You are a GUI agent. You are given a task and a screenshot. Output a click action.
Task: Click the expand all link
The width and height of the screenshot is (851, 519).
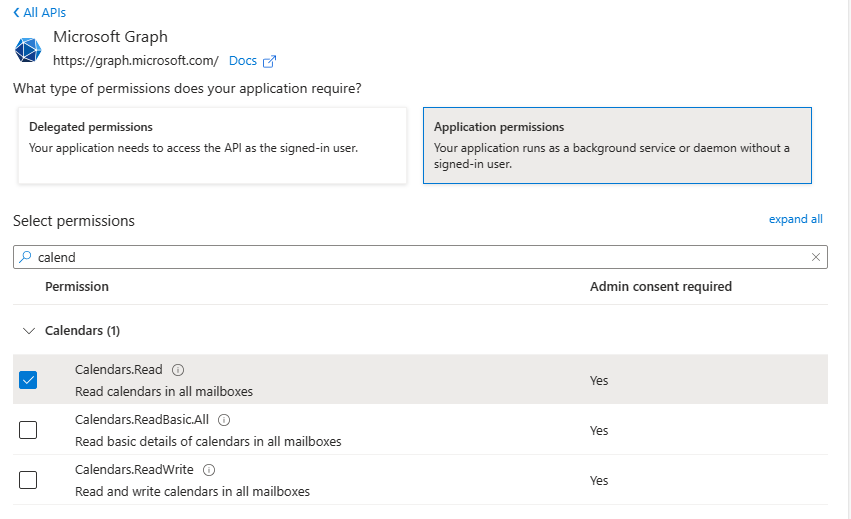tap(795, 219)
